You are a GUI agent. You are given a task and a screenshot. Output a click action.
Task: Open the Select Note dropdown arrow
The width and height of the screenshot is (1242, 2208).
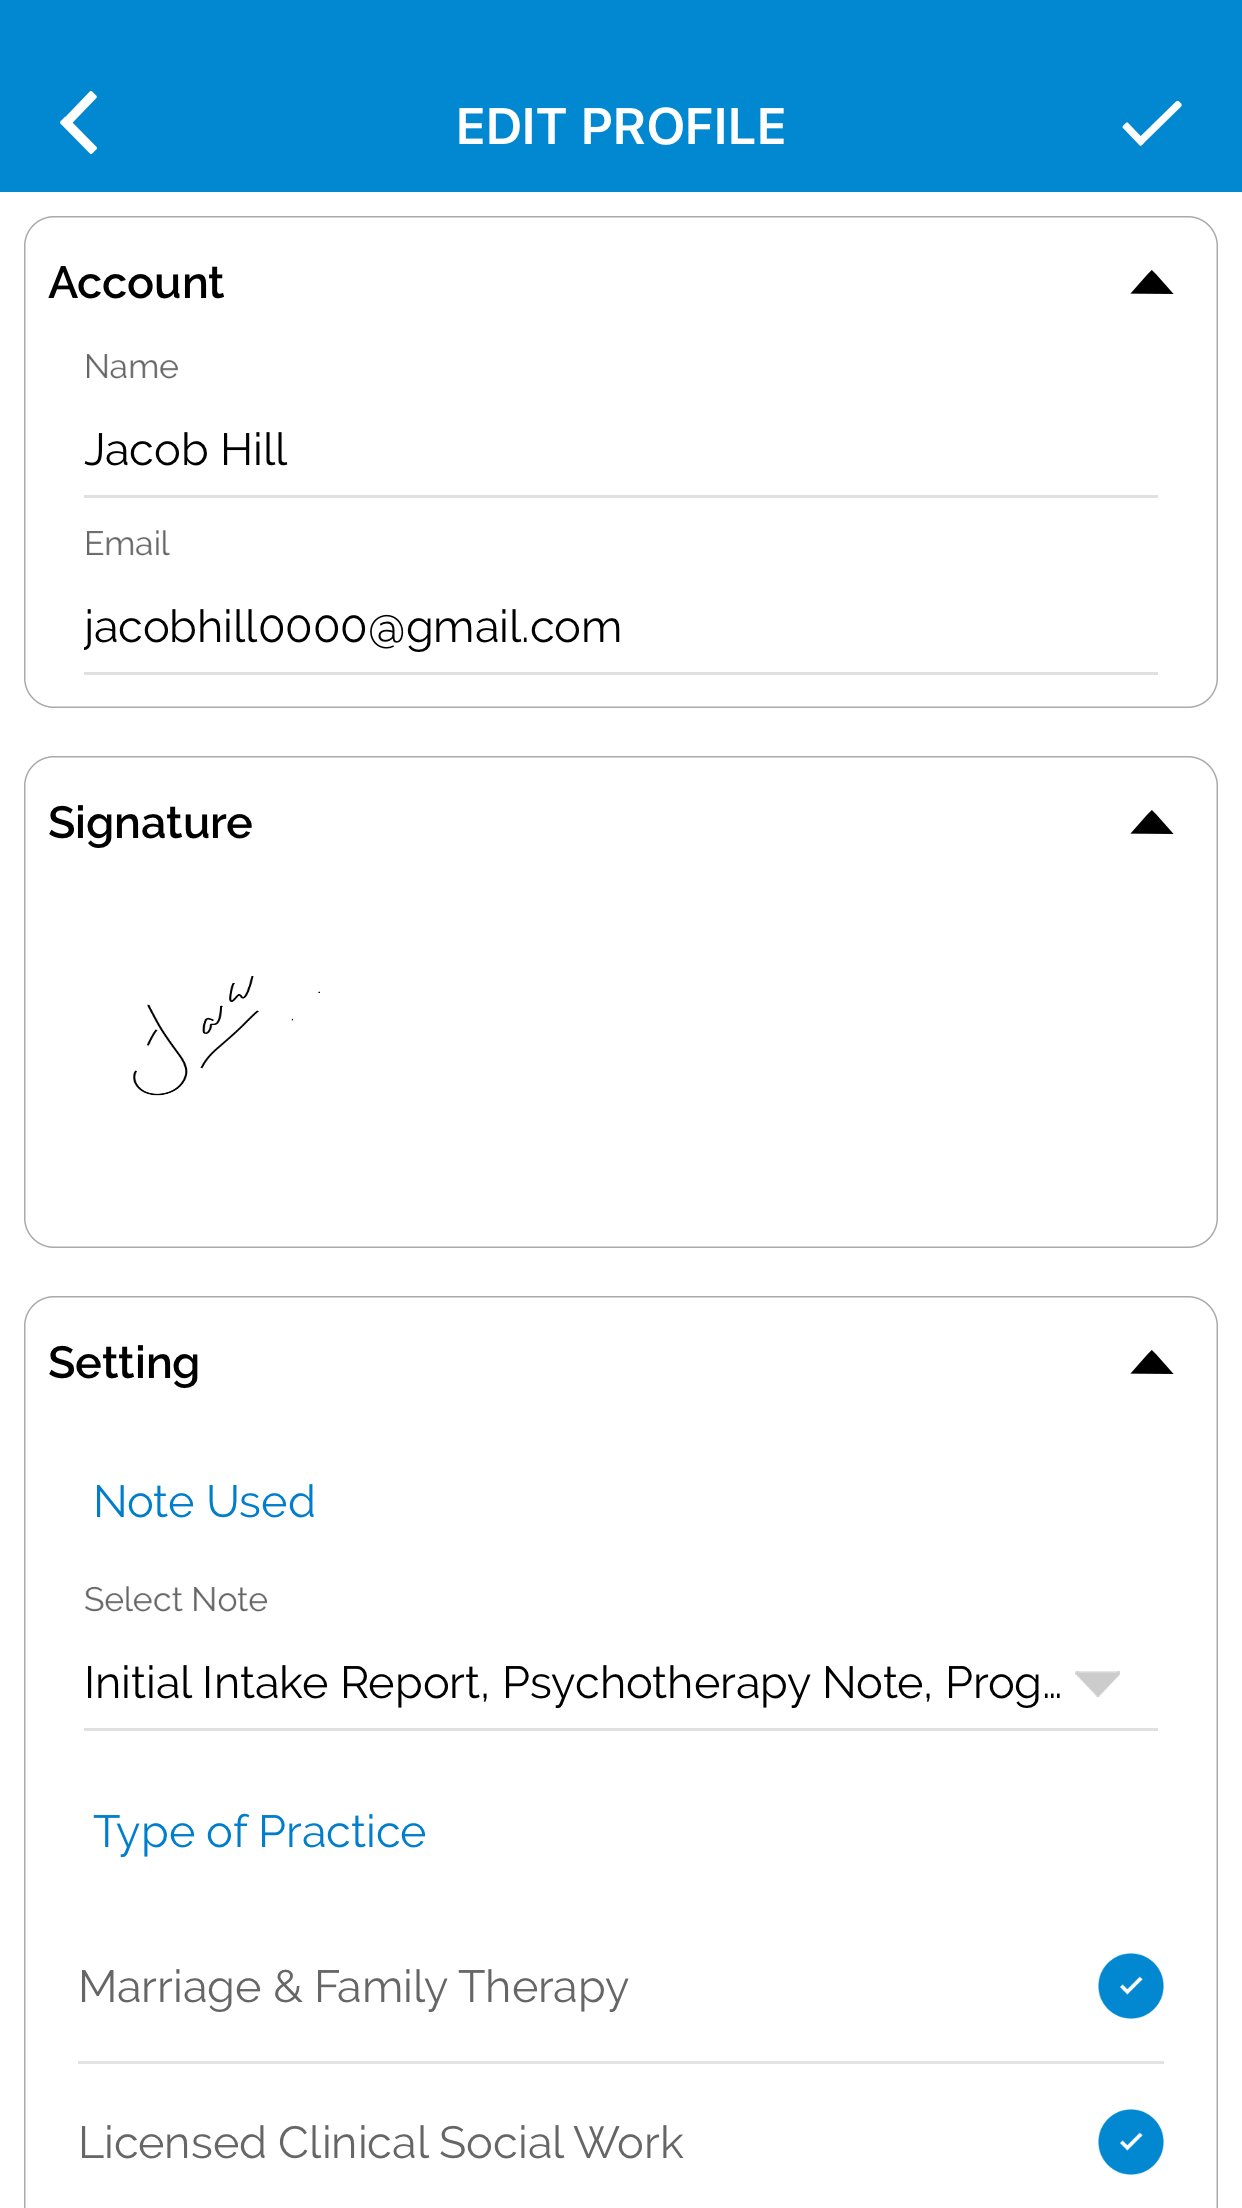1097,1684
